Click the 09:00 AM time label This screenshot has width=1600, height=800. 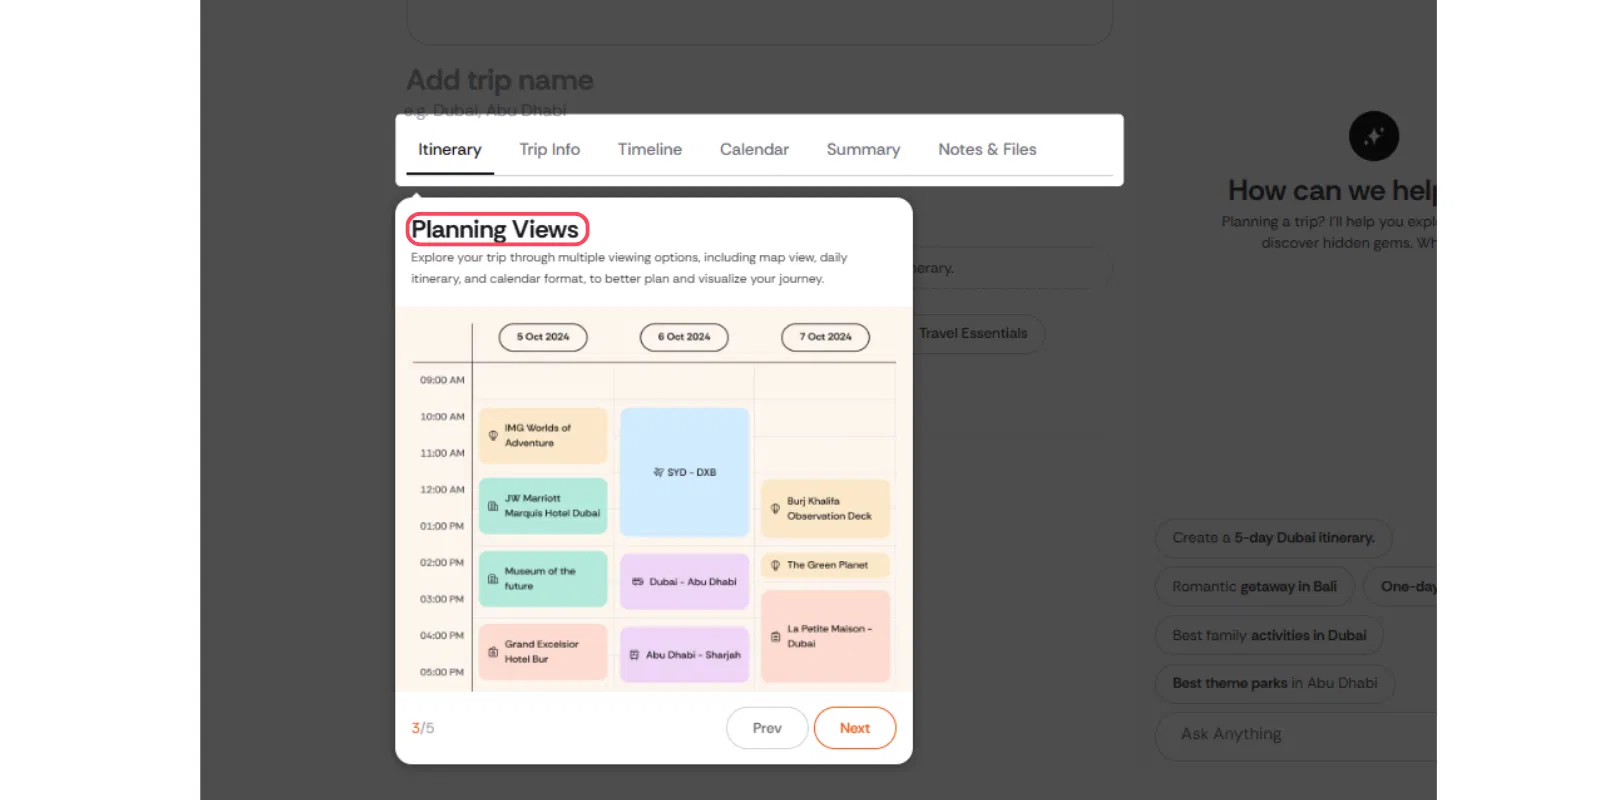(442, 380)
